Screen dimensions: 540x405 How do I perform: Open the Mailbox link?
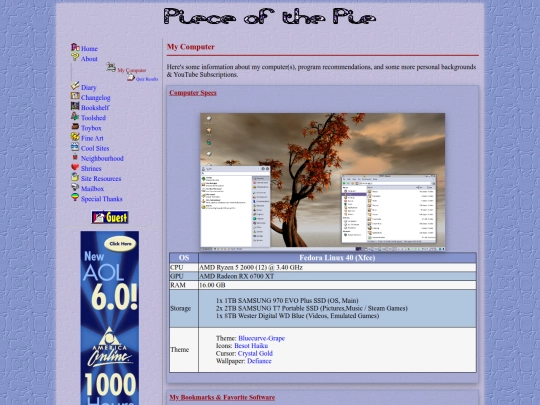click(92, 189)
